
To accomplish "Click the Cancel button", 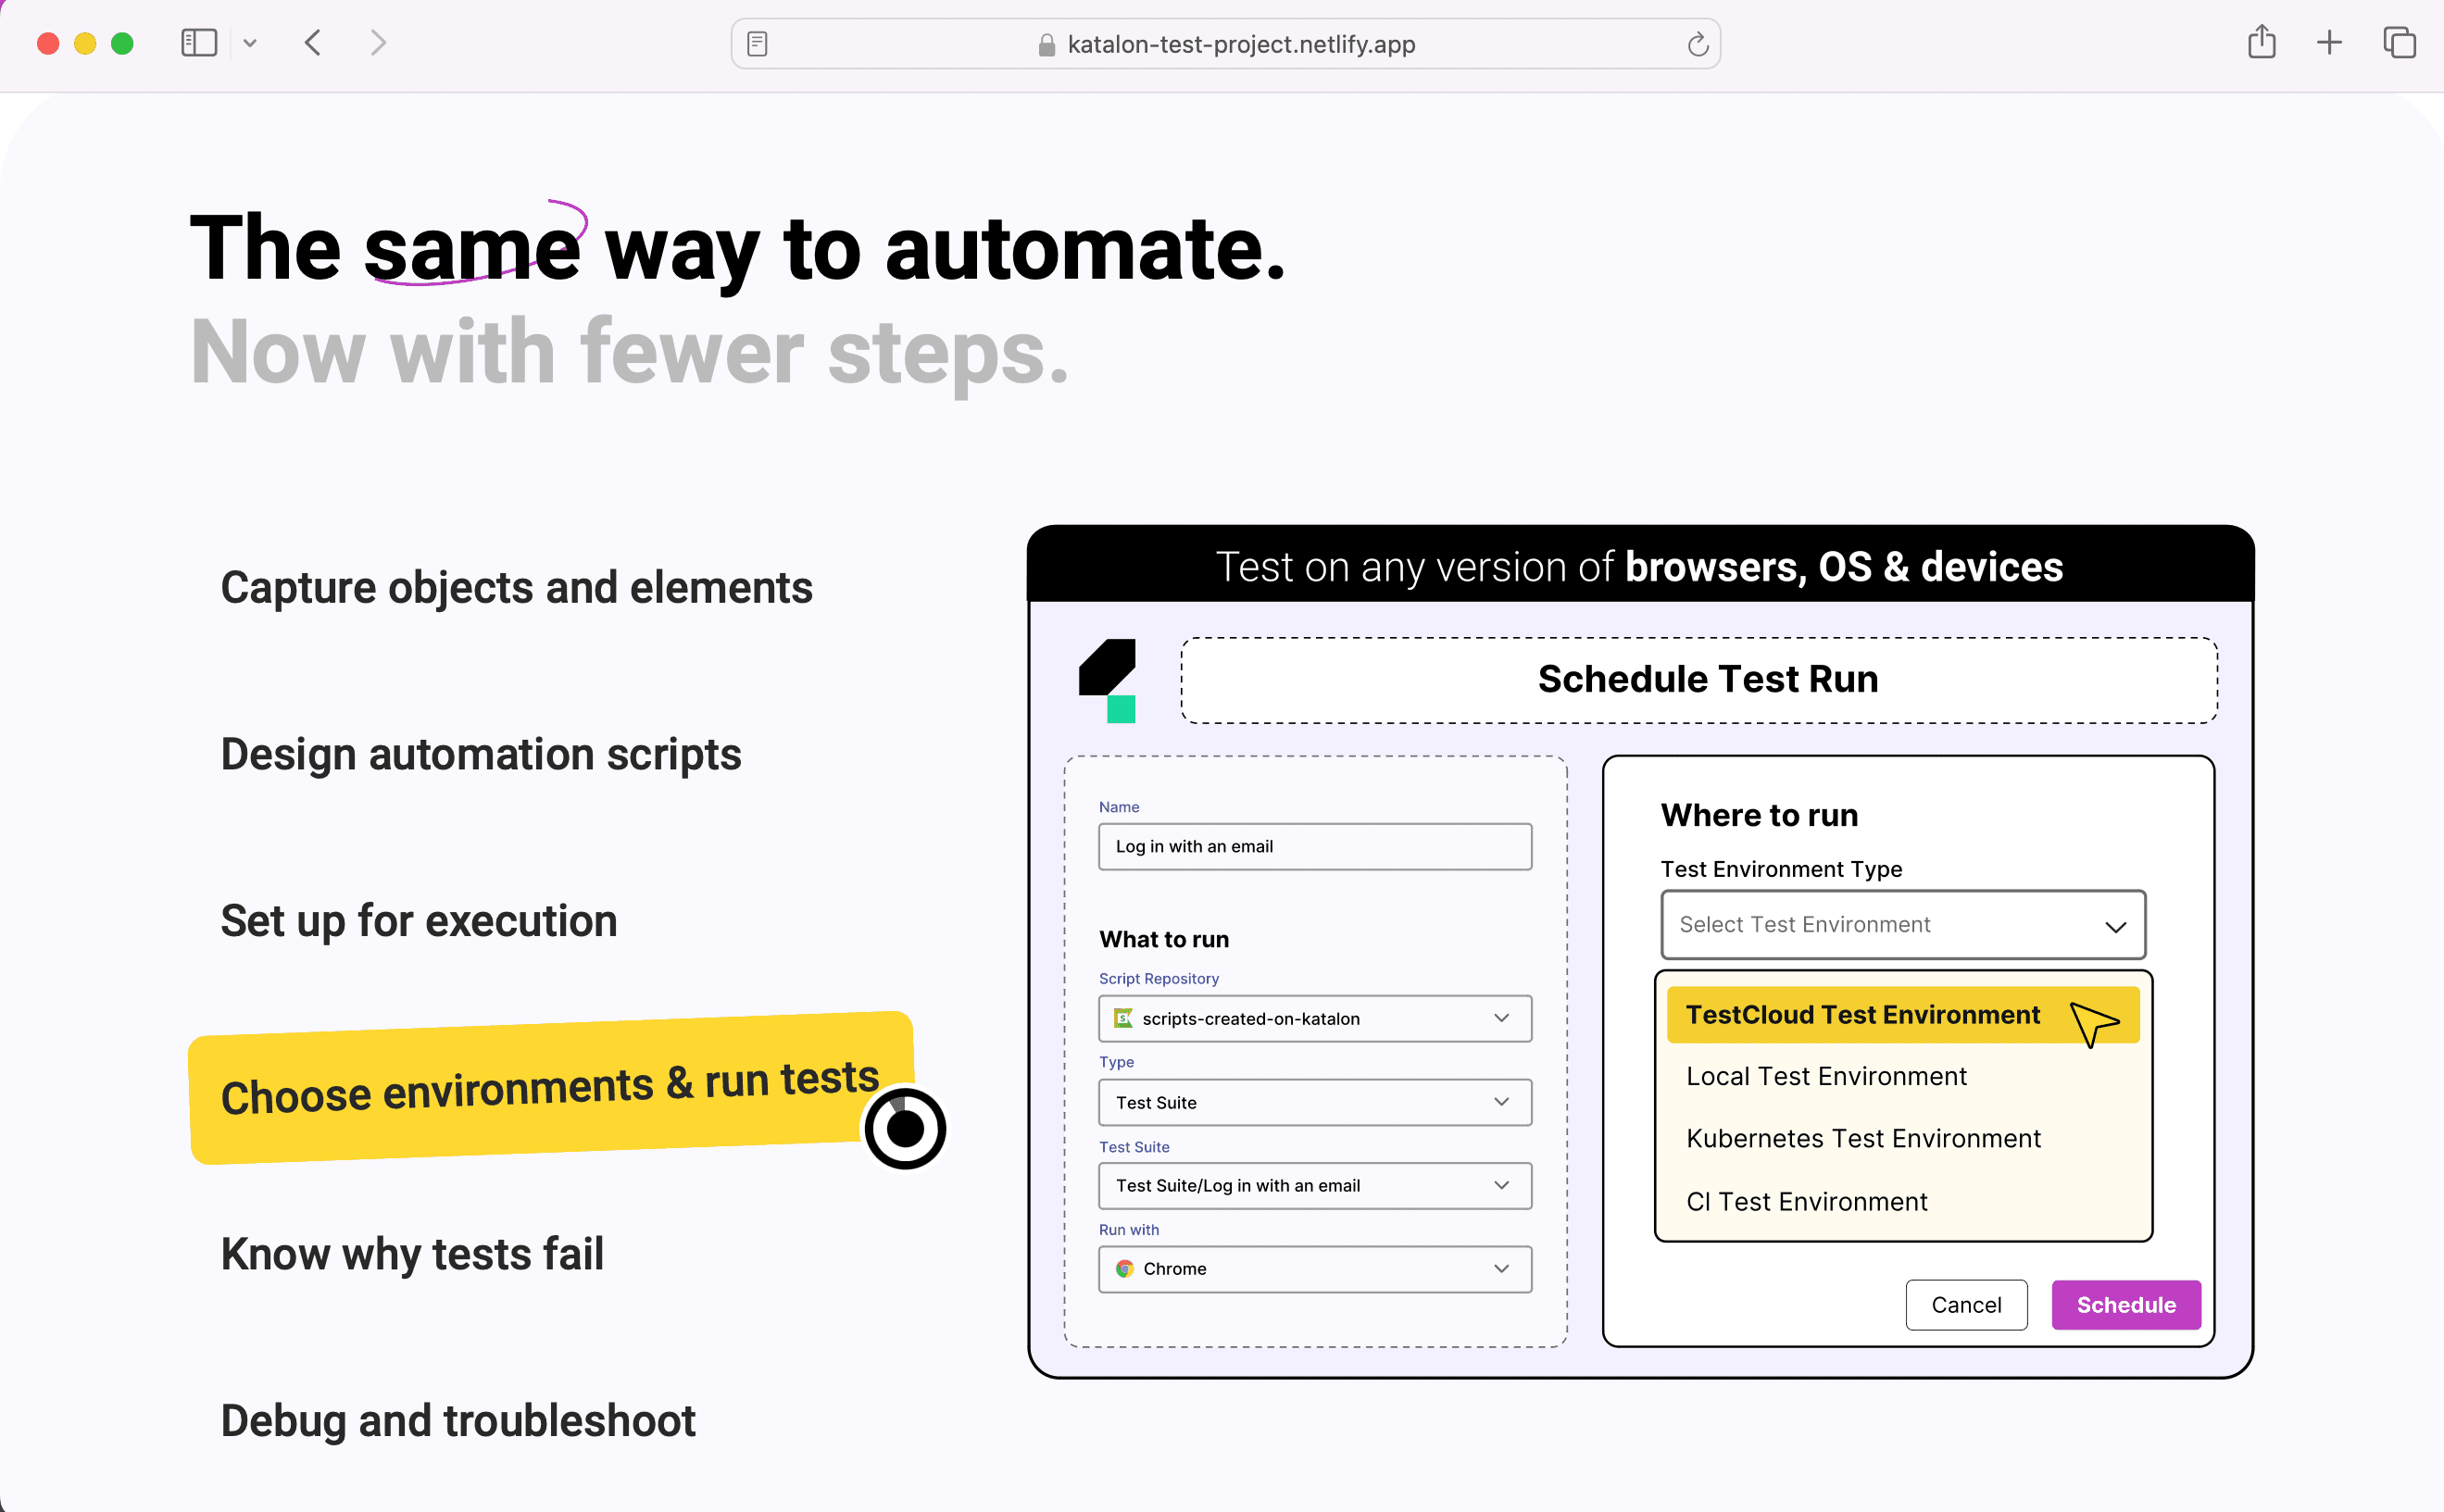I will [x=1965, y=1304].
